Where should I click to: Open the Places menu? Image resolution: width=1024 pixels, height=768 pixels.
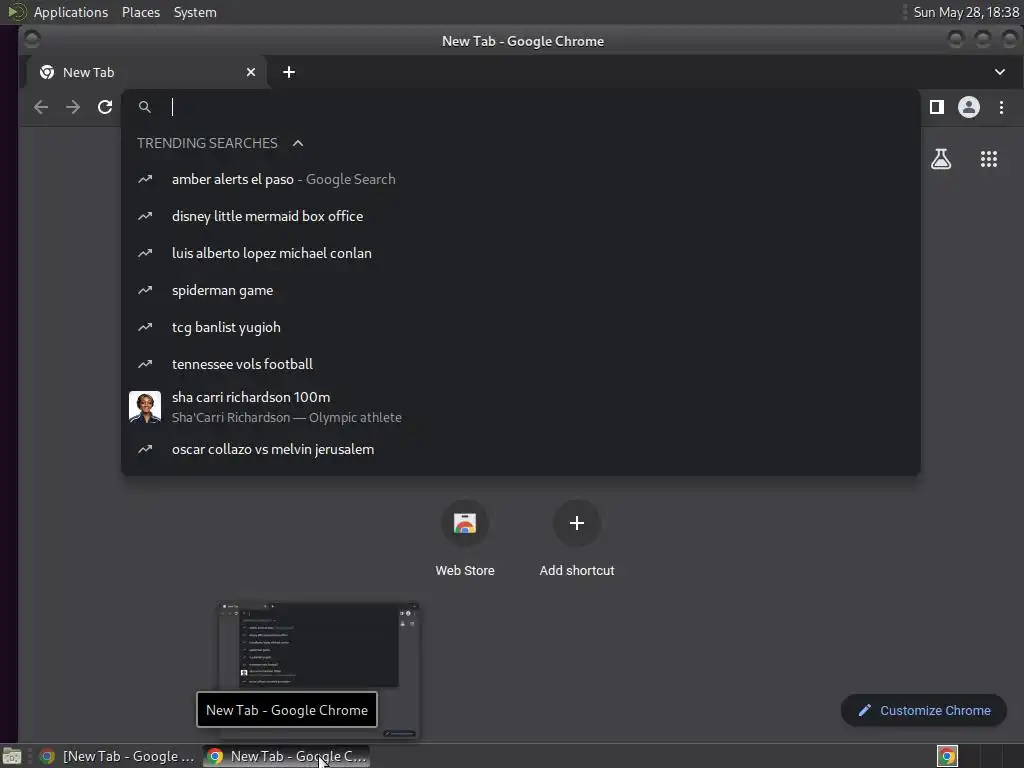click(141, 12)
